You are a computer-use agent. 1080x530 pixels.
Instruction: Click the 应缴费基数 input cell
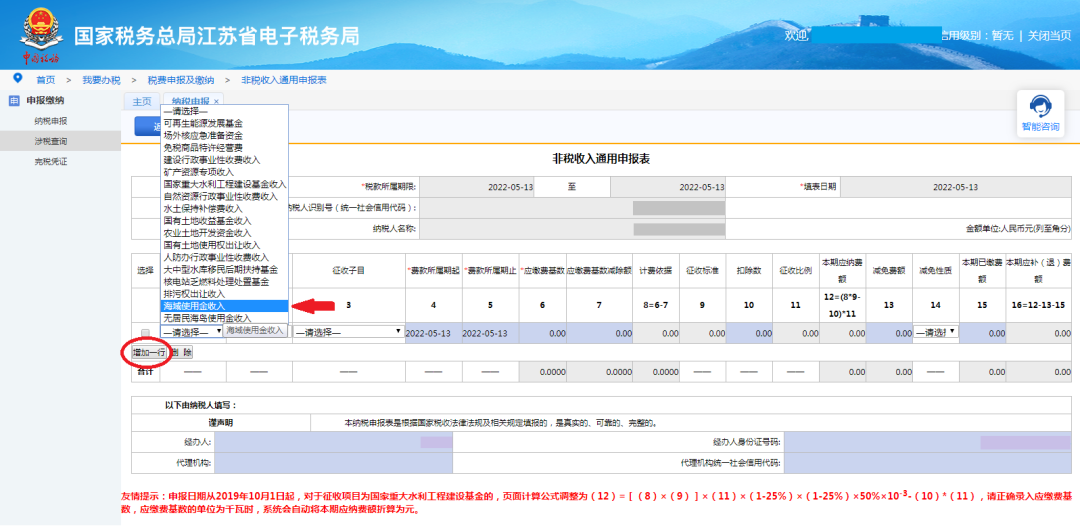click(542, 332)
